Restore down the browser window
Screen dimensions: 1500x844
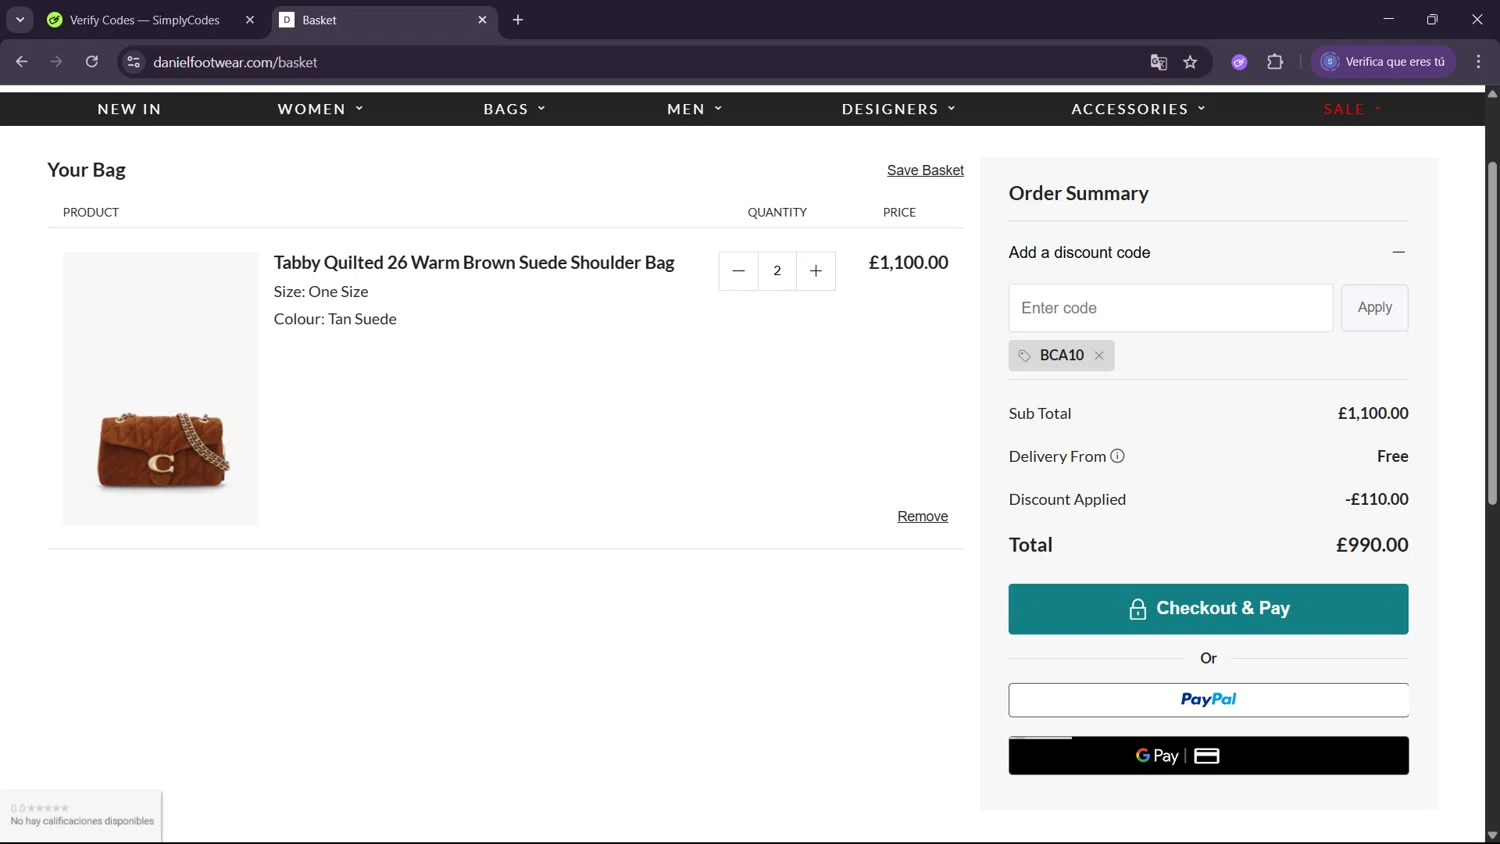(x=1432, y=19)
